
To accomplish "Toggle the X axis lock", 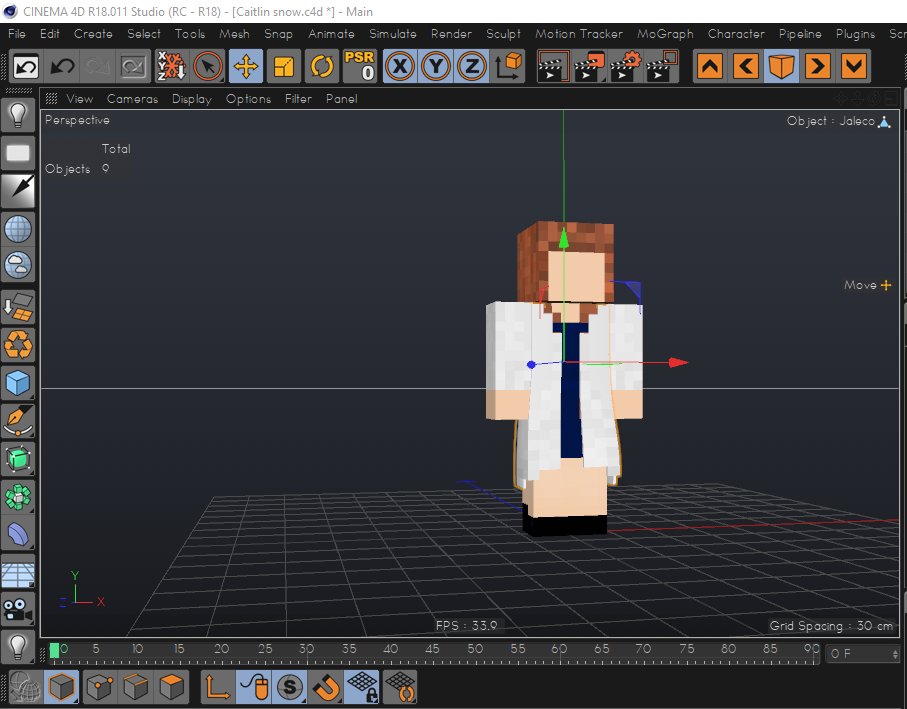I will tap(400, 67).
